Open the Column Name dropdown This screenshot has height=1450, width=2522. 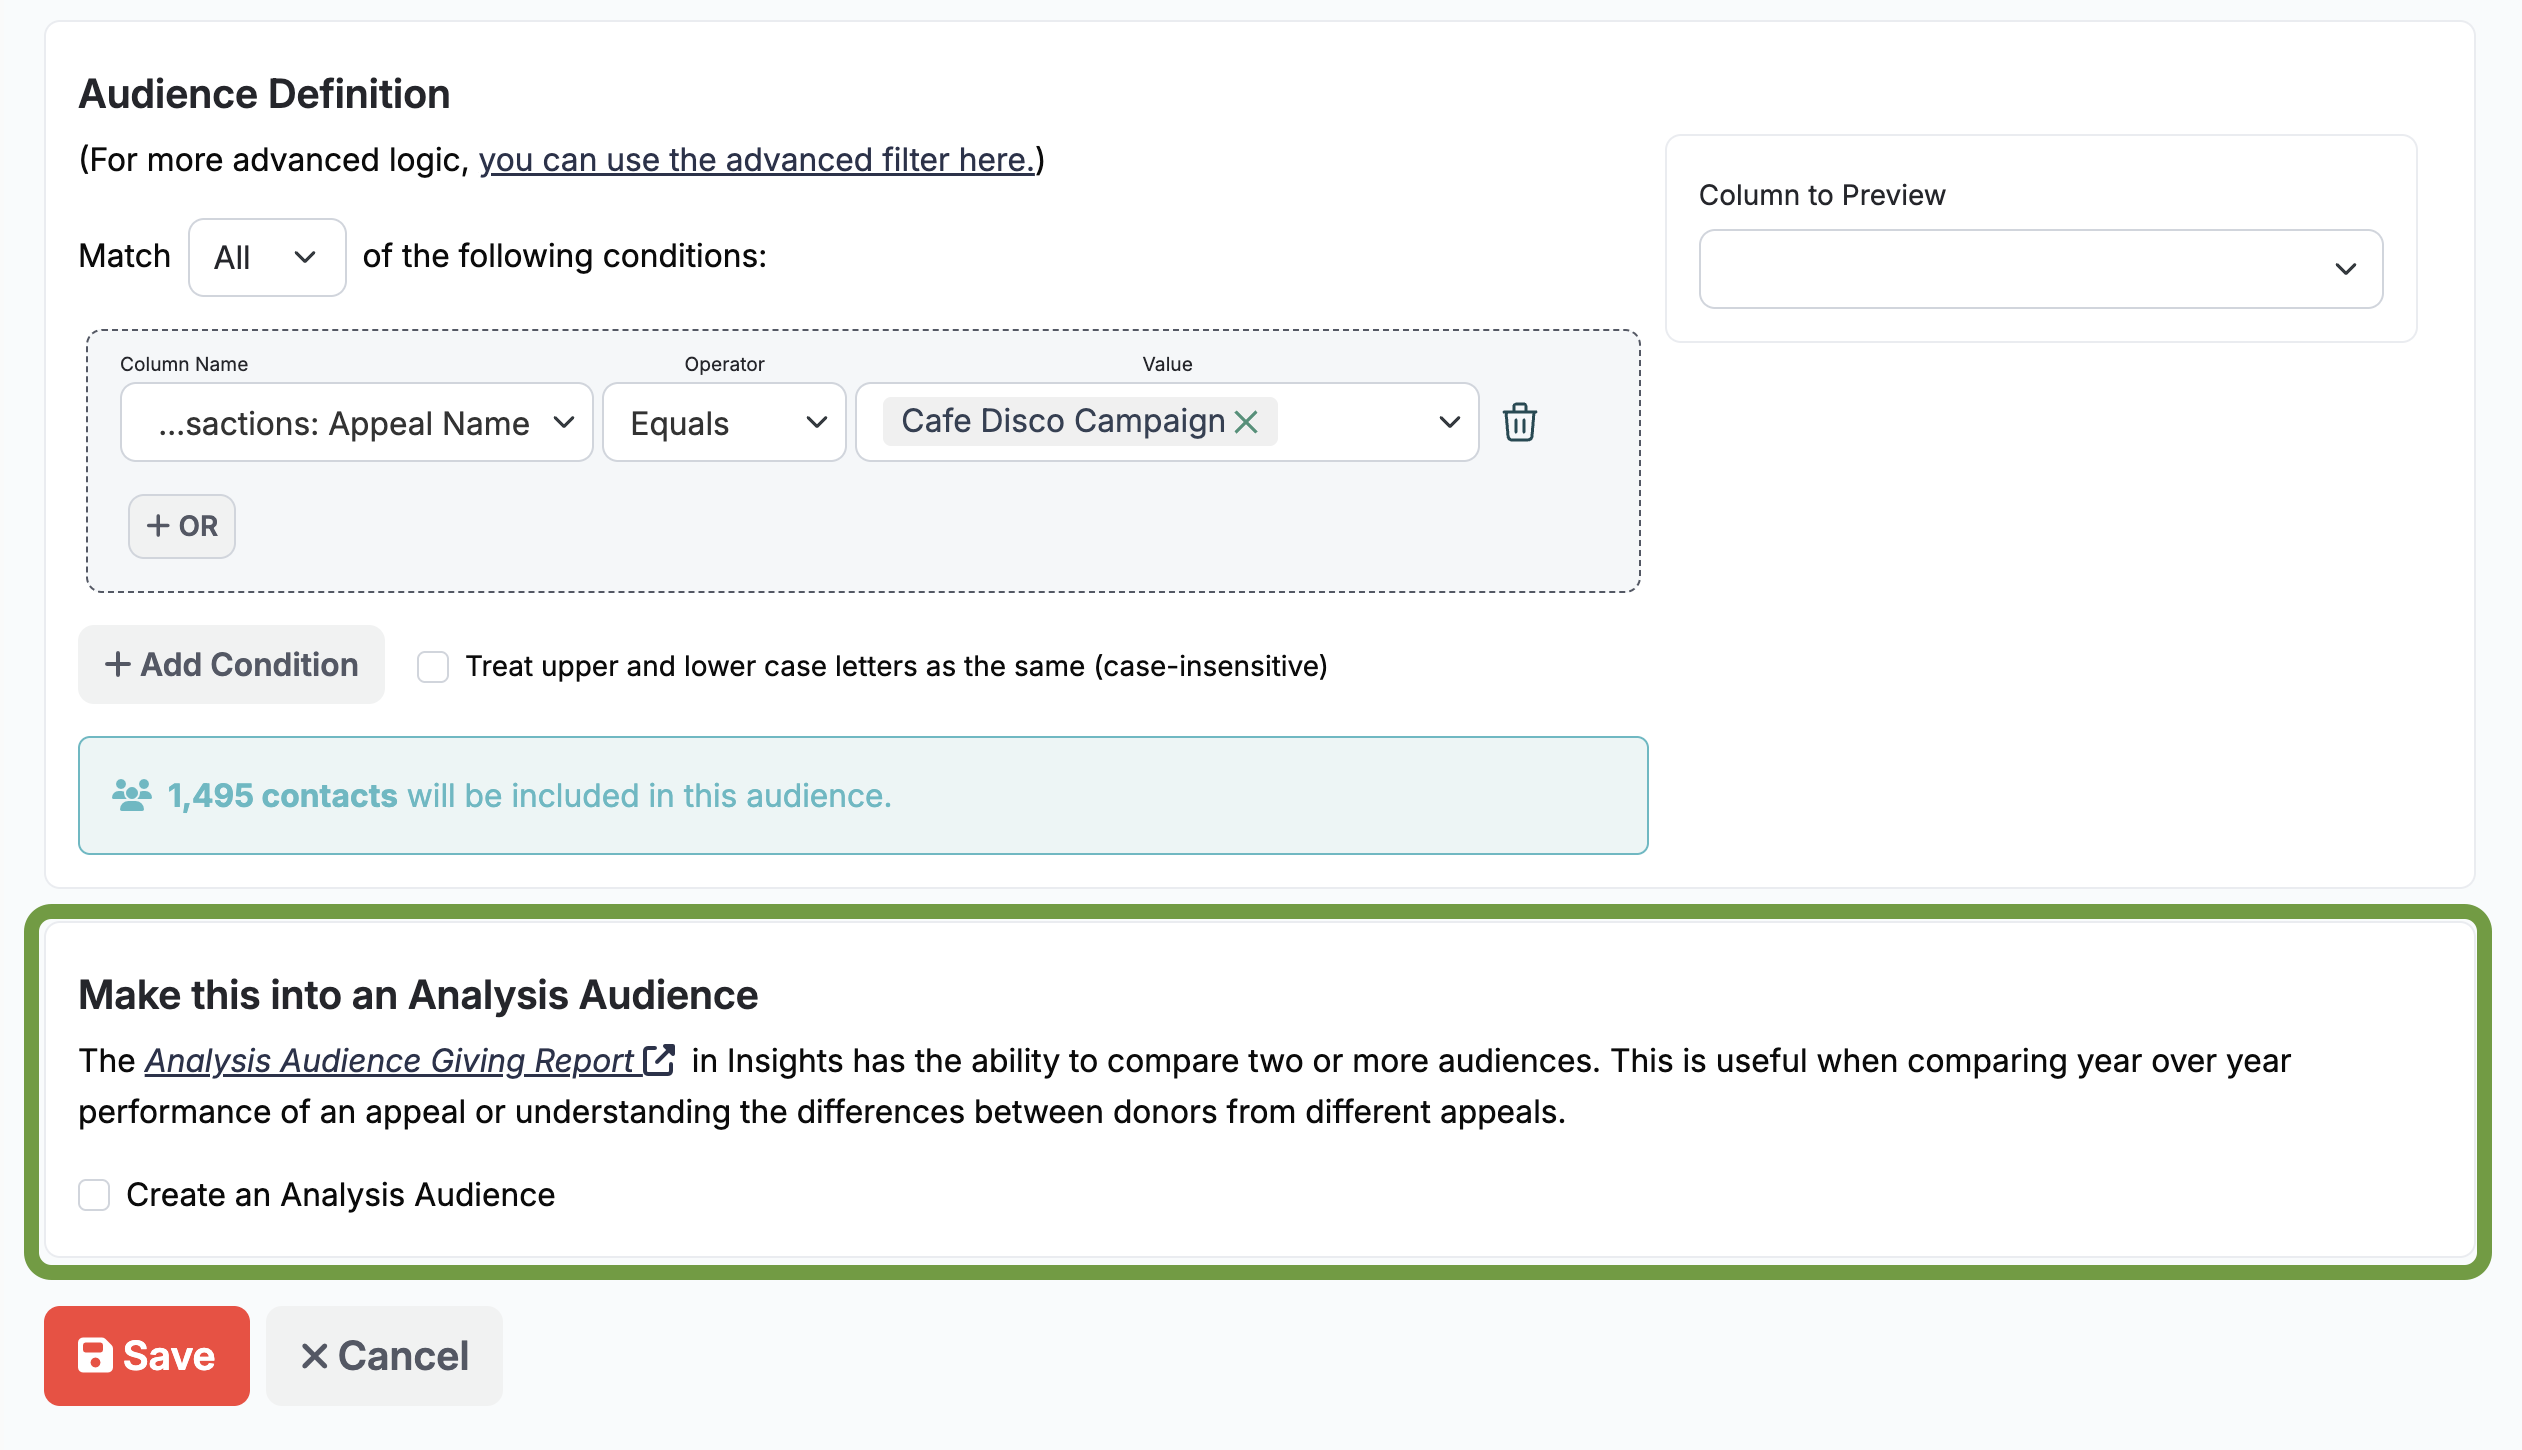pyautogui.click(x=356, y=422)
